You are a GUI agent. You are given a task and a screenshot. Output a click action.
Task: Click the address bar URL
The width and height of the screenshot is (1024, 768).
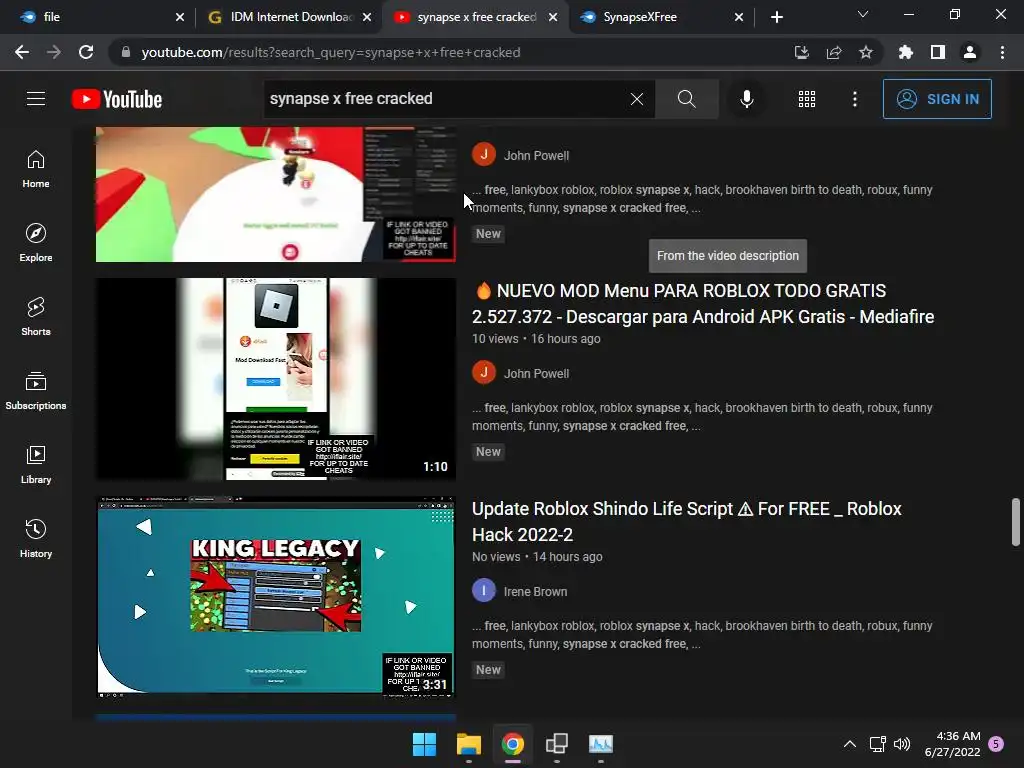coord(330,52)
